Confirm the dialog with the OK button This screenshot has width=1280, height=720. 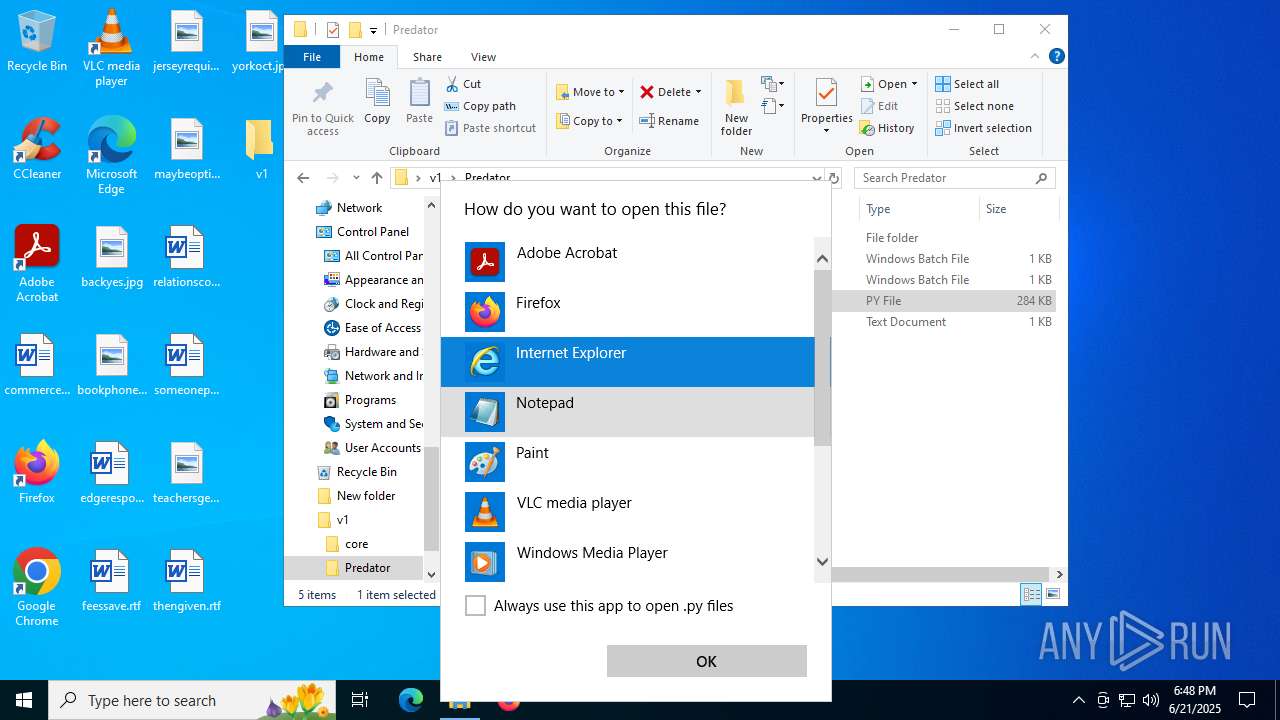pyautogui.click(x=706, y=661)
